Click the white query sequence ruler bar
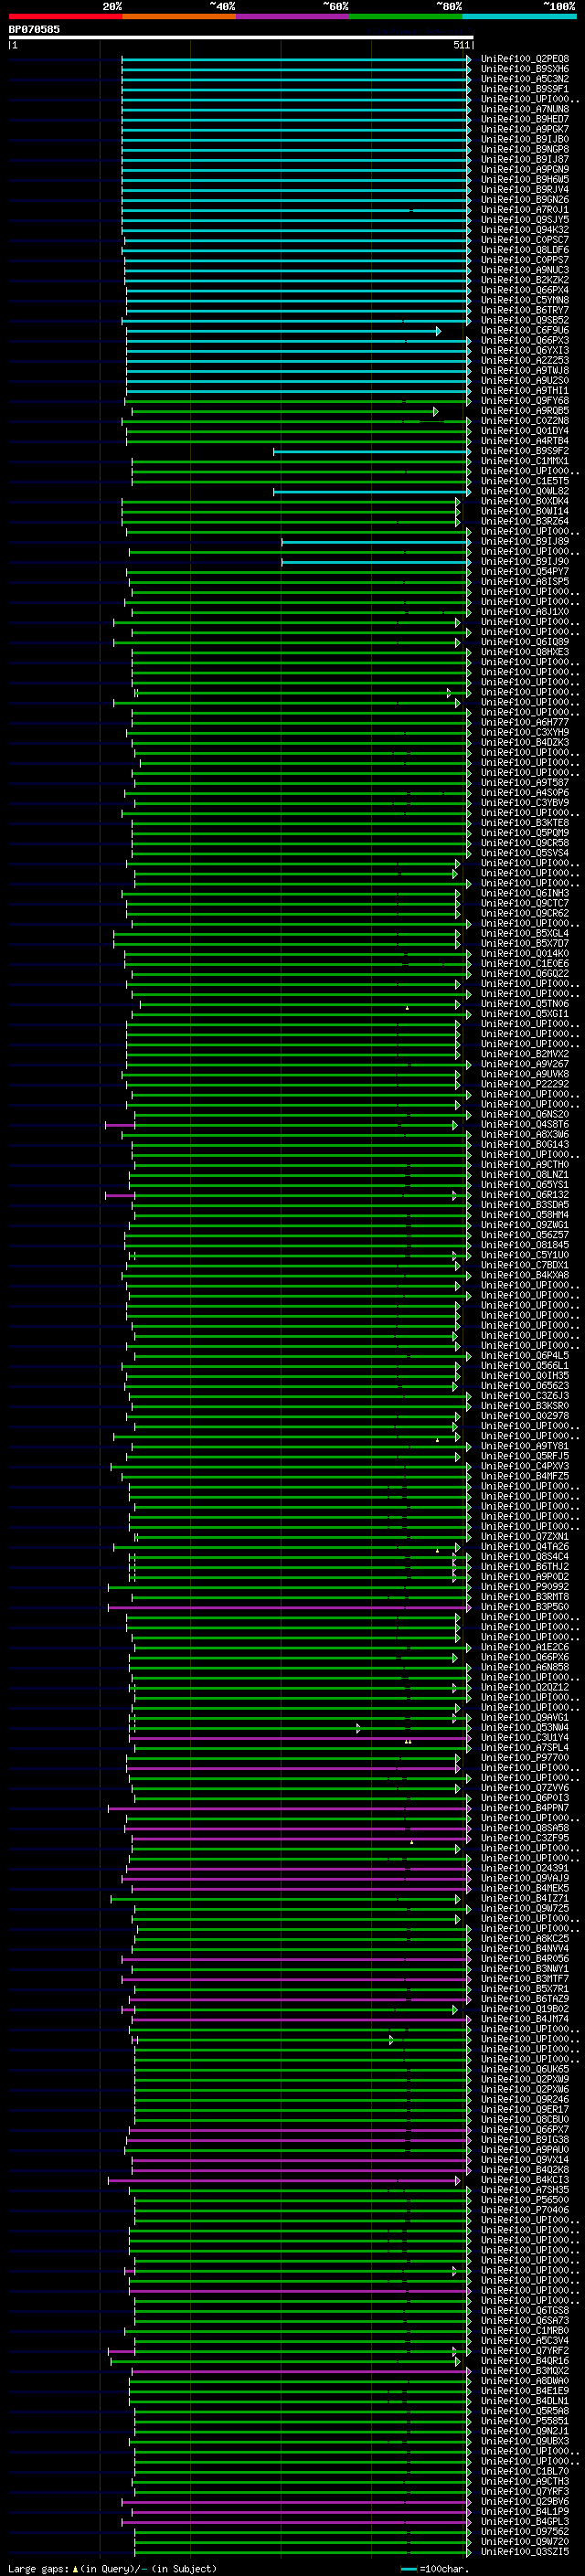Viewport: 585px width, 2576px height. pos(241,38)
